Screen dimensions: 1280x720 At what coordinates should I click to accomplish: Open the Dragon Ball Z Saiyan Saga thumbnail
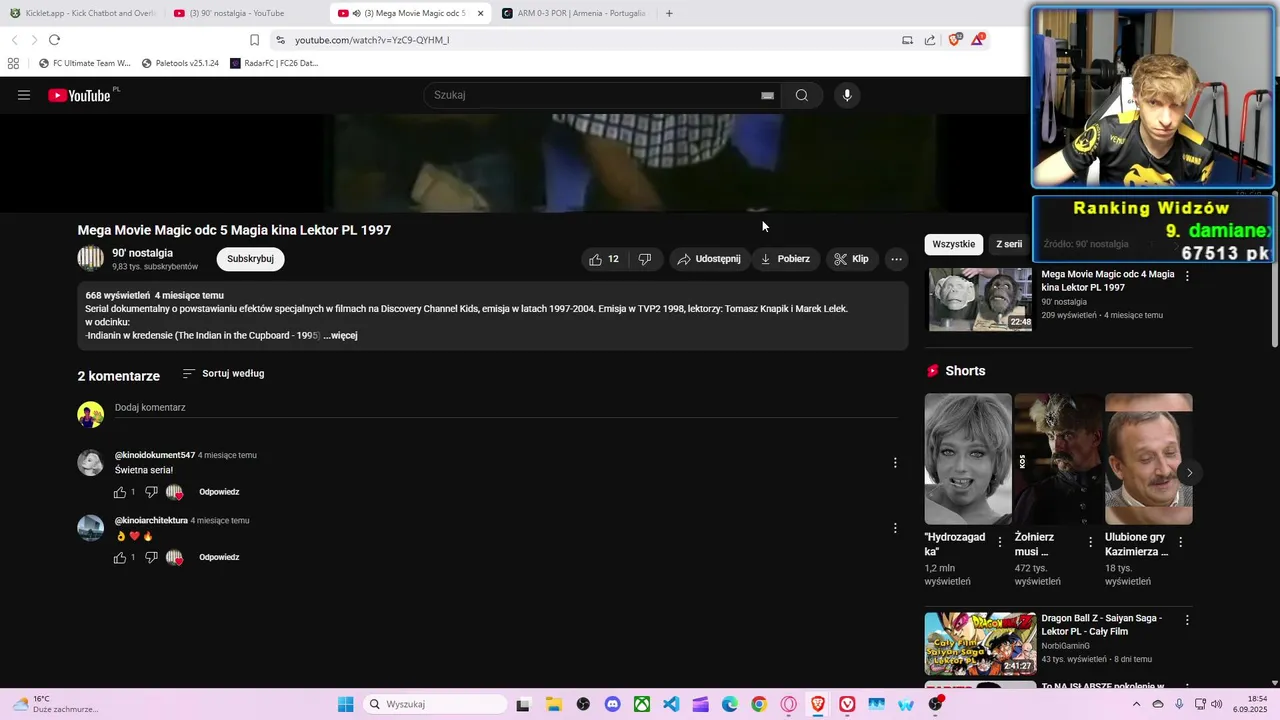pos(980,643)
